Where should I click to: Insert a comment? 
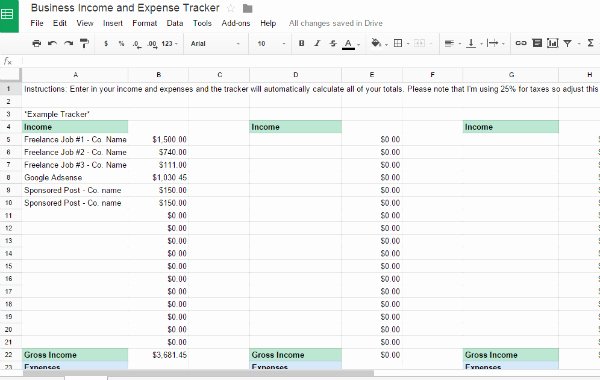click(x=537, y=43)
